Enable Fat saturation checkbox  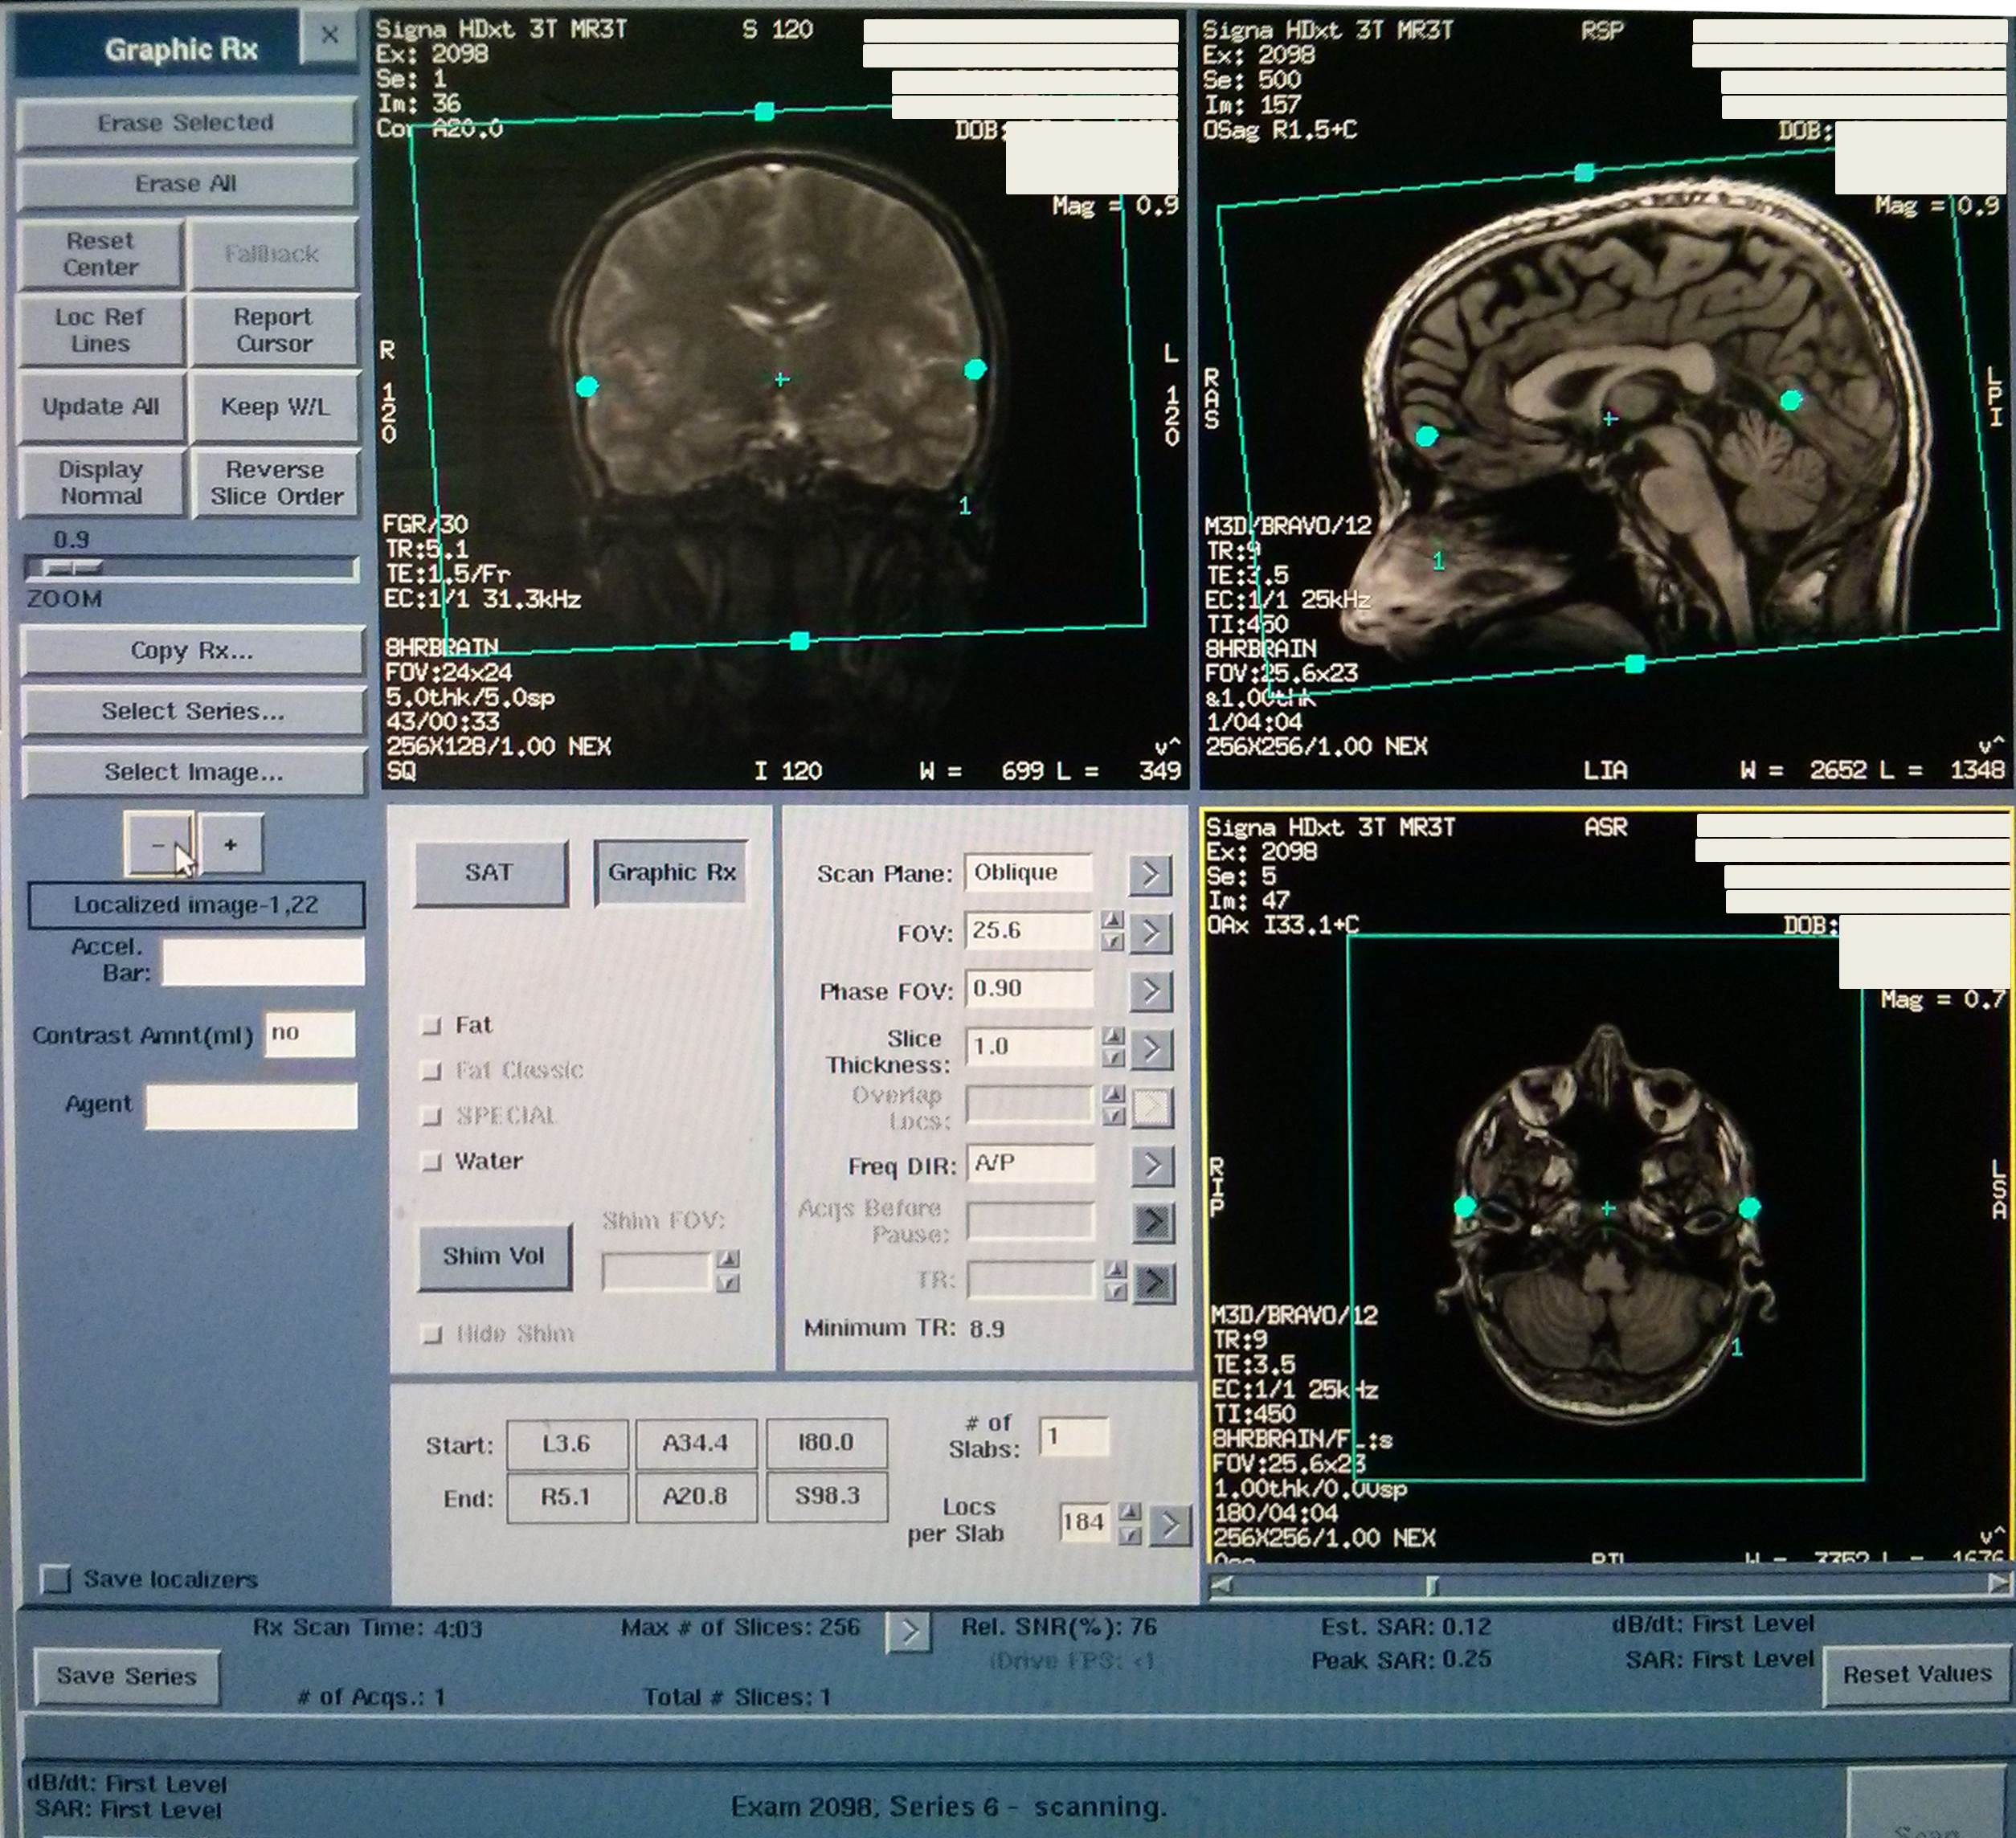(x=432, y=1025)
